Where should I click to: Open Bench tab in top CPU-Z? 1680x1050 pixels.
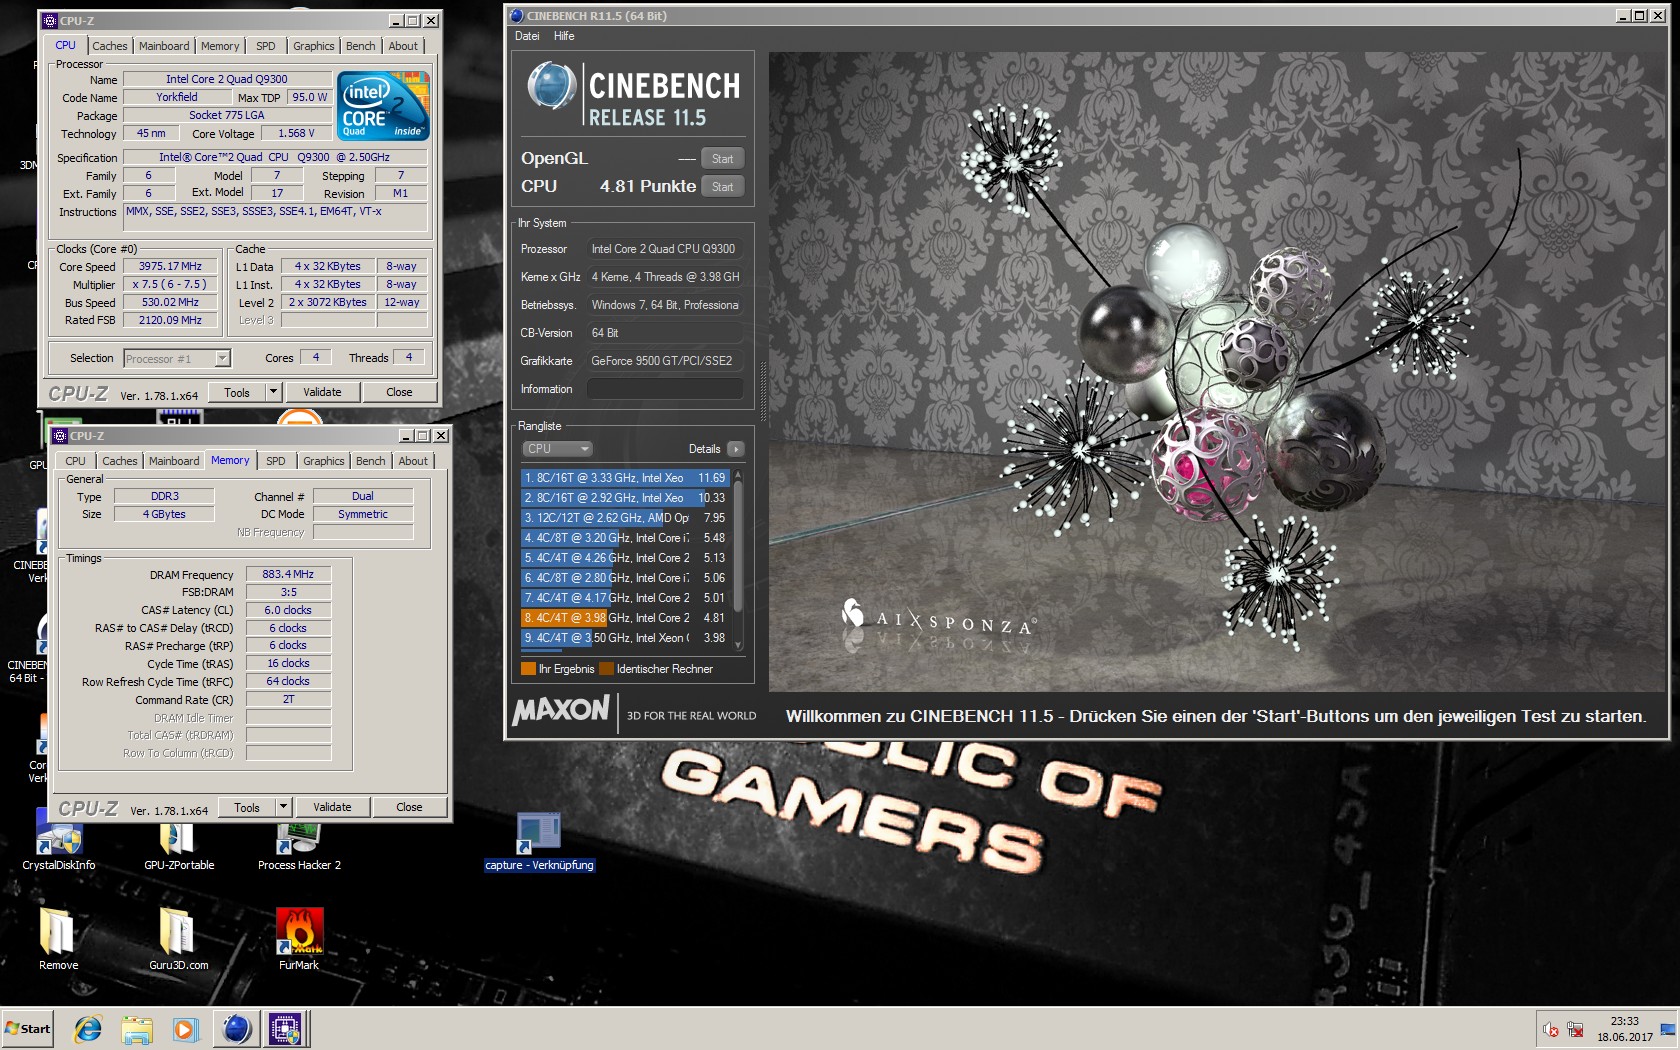tap(360, 46)
